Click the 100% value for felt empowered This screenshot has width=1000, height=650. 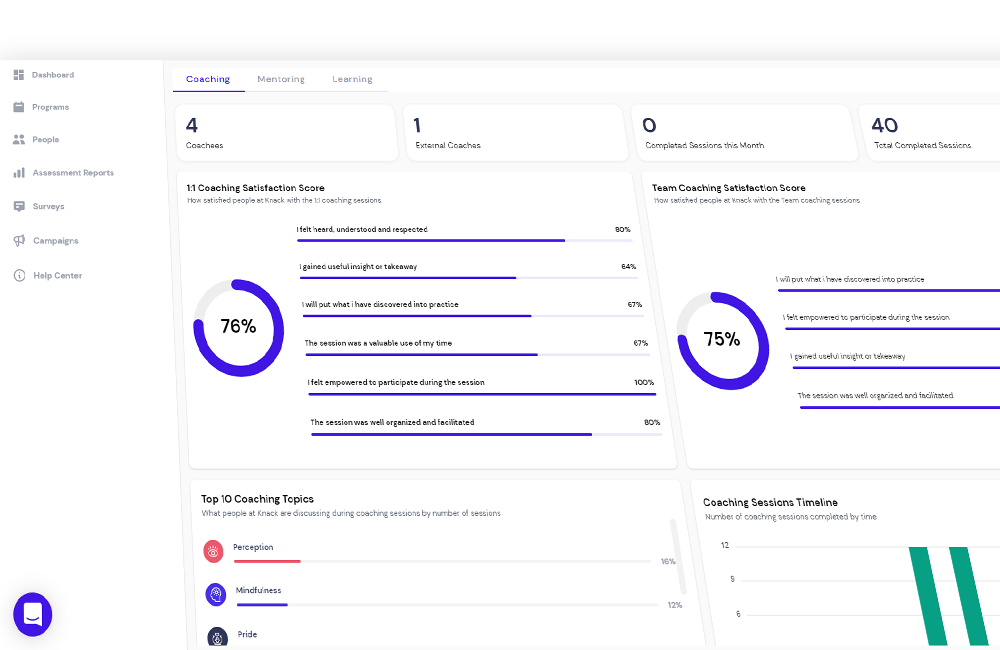(x=644, y=383)
